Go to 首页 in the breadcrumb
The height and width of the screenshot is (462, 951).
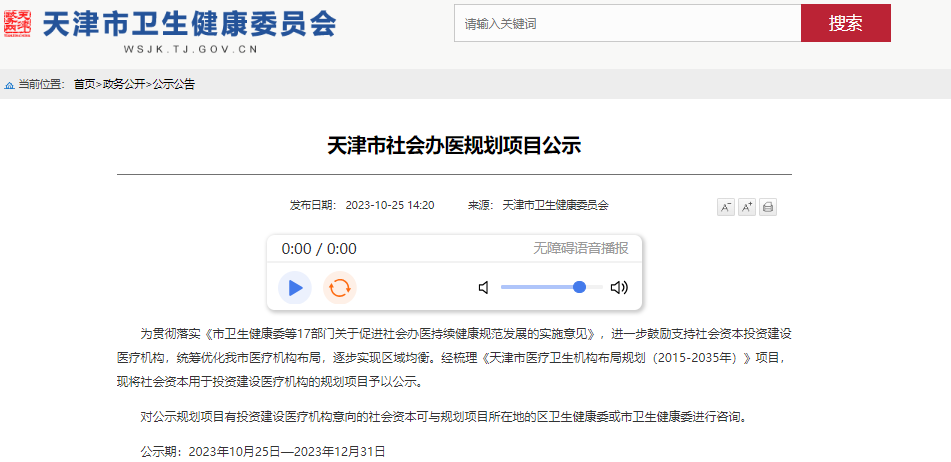[x=84, y=85]
